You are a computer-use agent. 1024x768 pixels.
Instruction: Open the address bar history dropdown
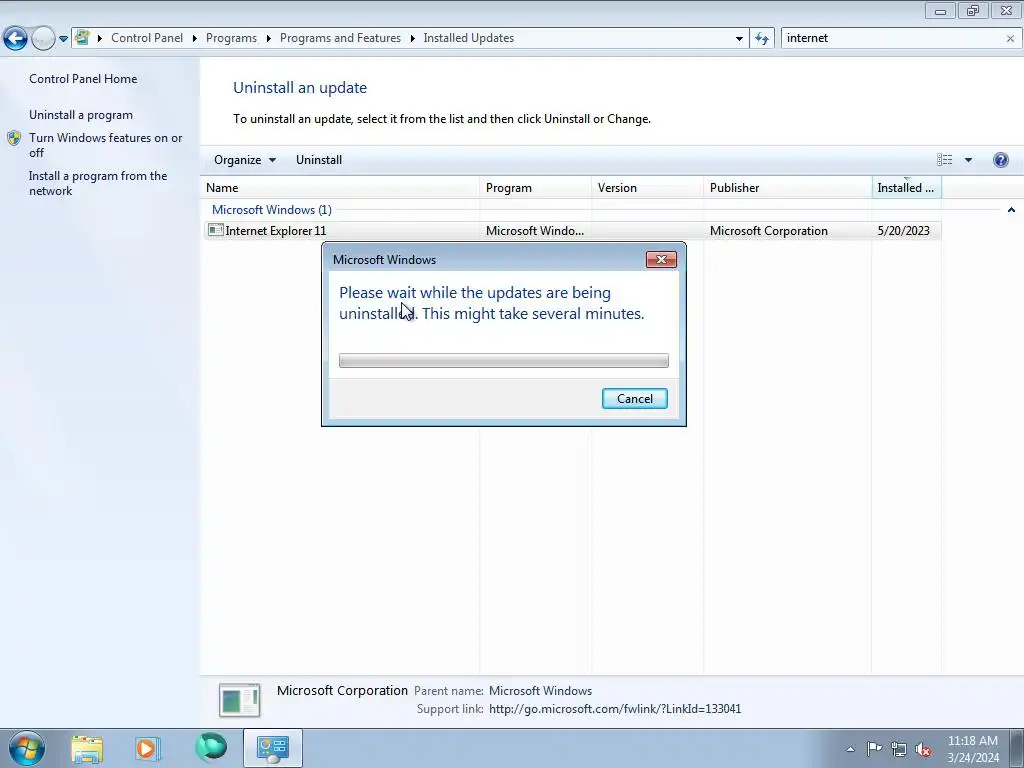click(x=739, y=39)
